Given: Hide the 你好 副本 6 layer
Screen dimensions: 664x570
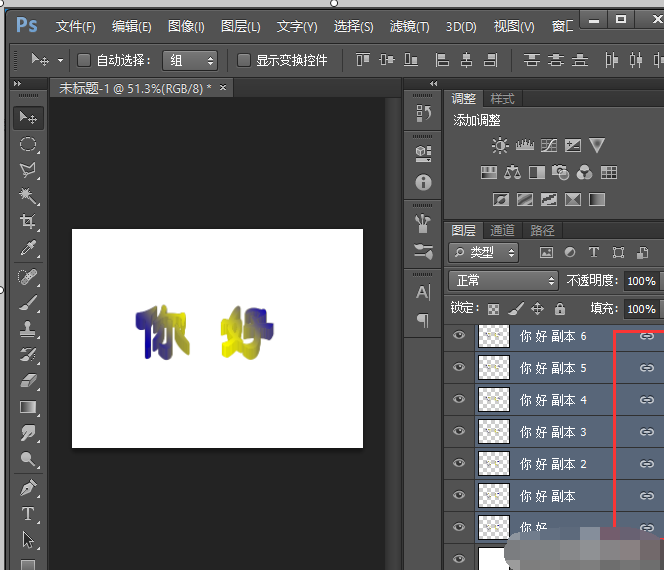Looking at the screenshot, I should [459, 336].
